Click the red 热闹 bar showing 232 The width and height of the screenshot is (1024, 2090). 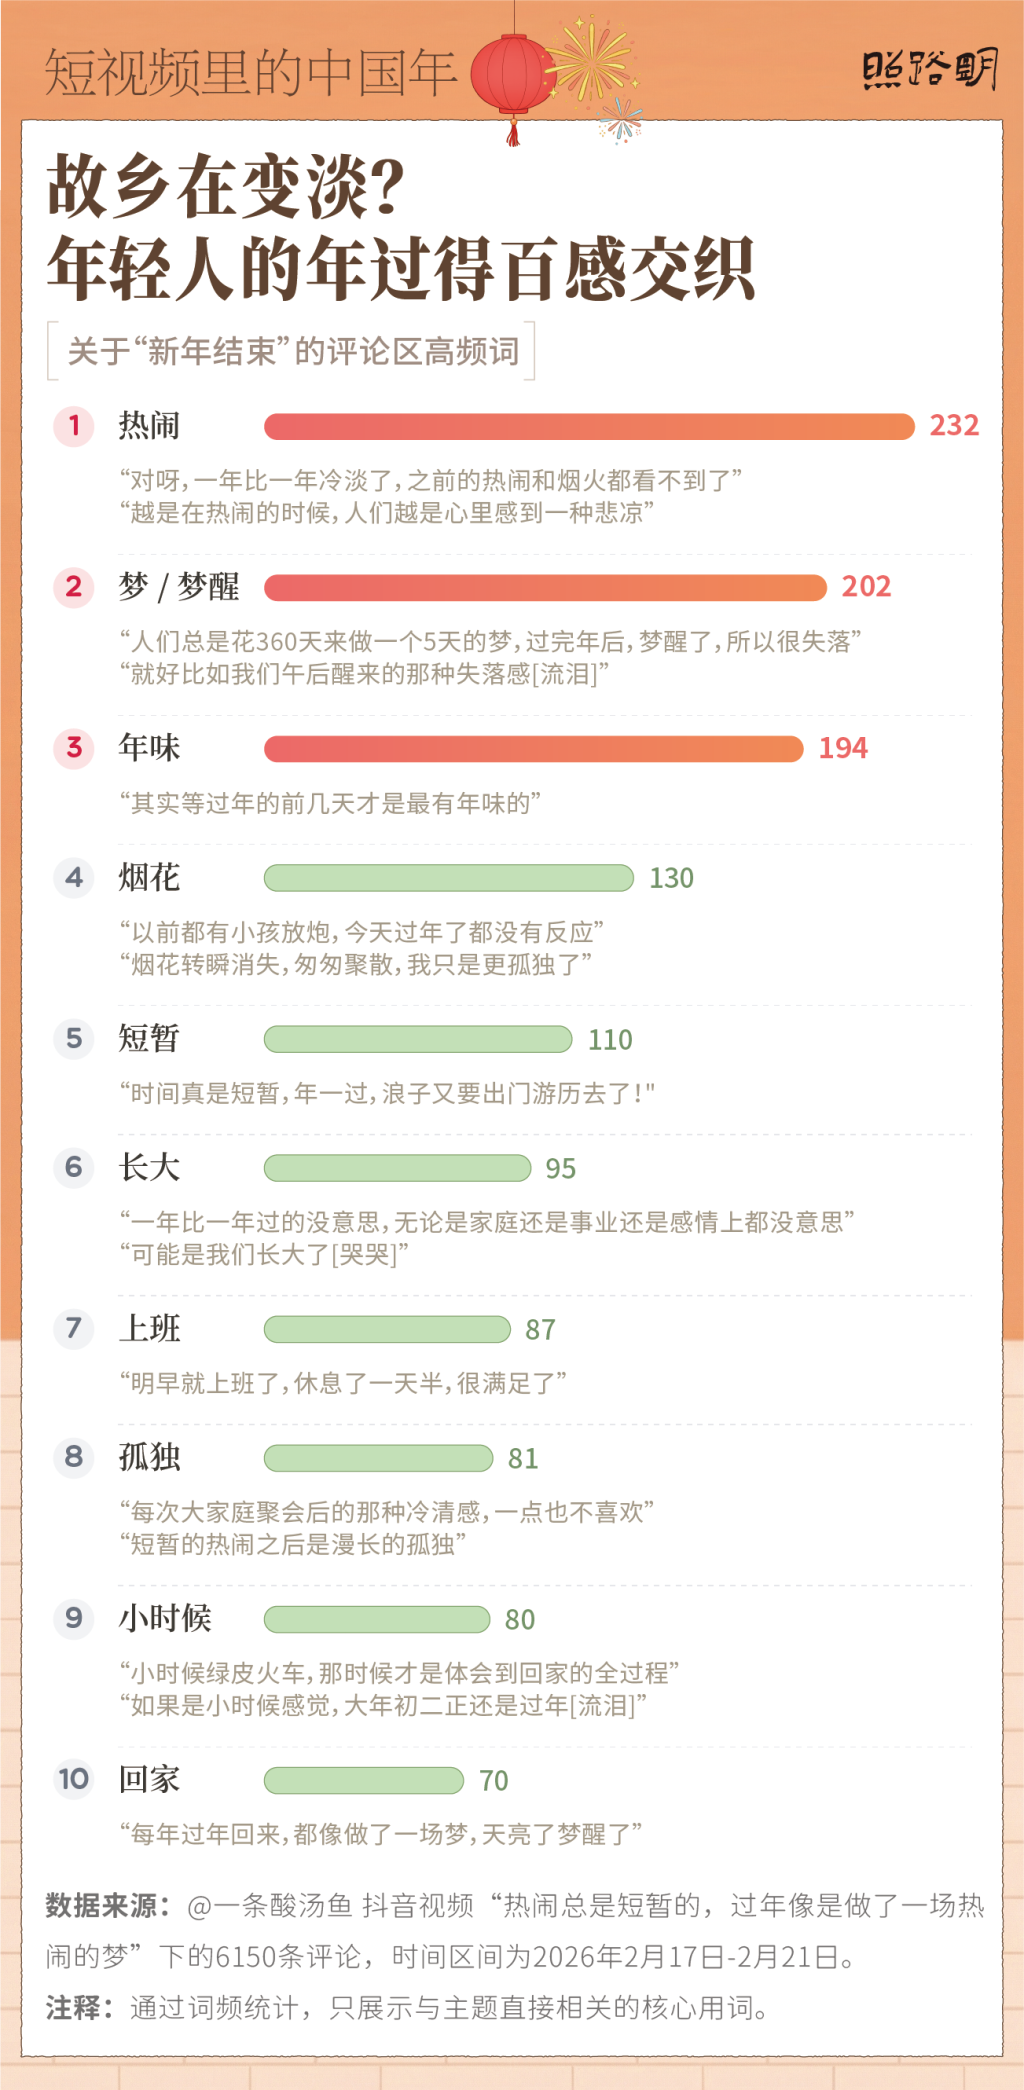(588, 427)
